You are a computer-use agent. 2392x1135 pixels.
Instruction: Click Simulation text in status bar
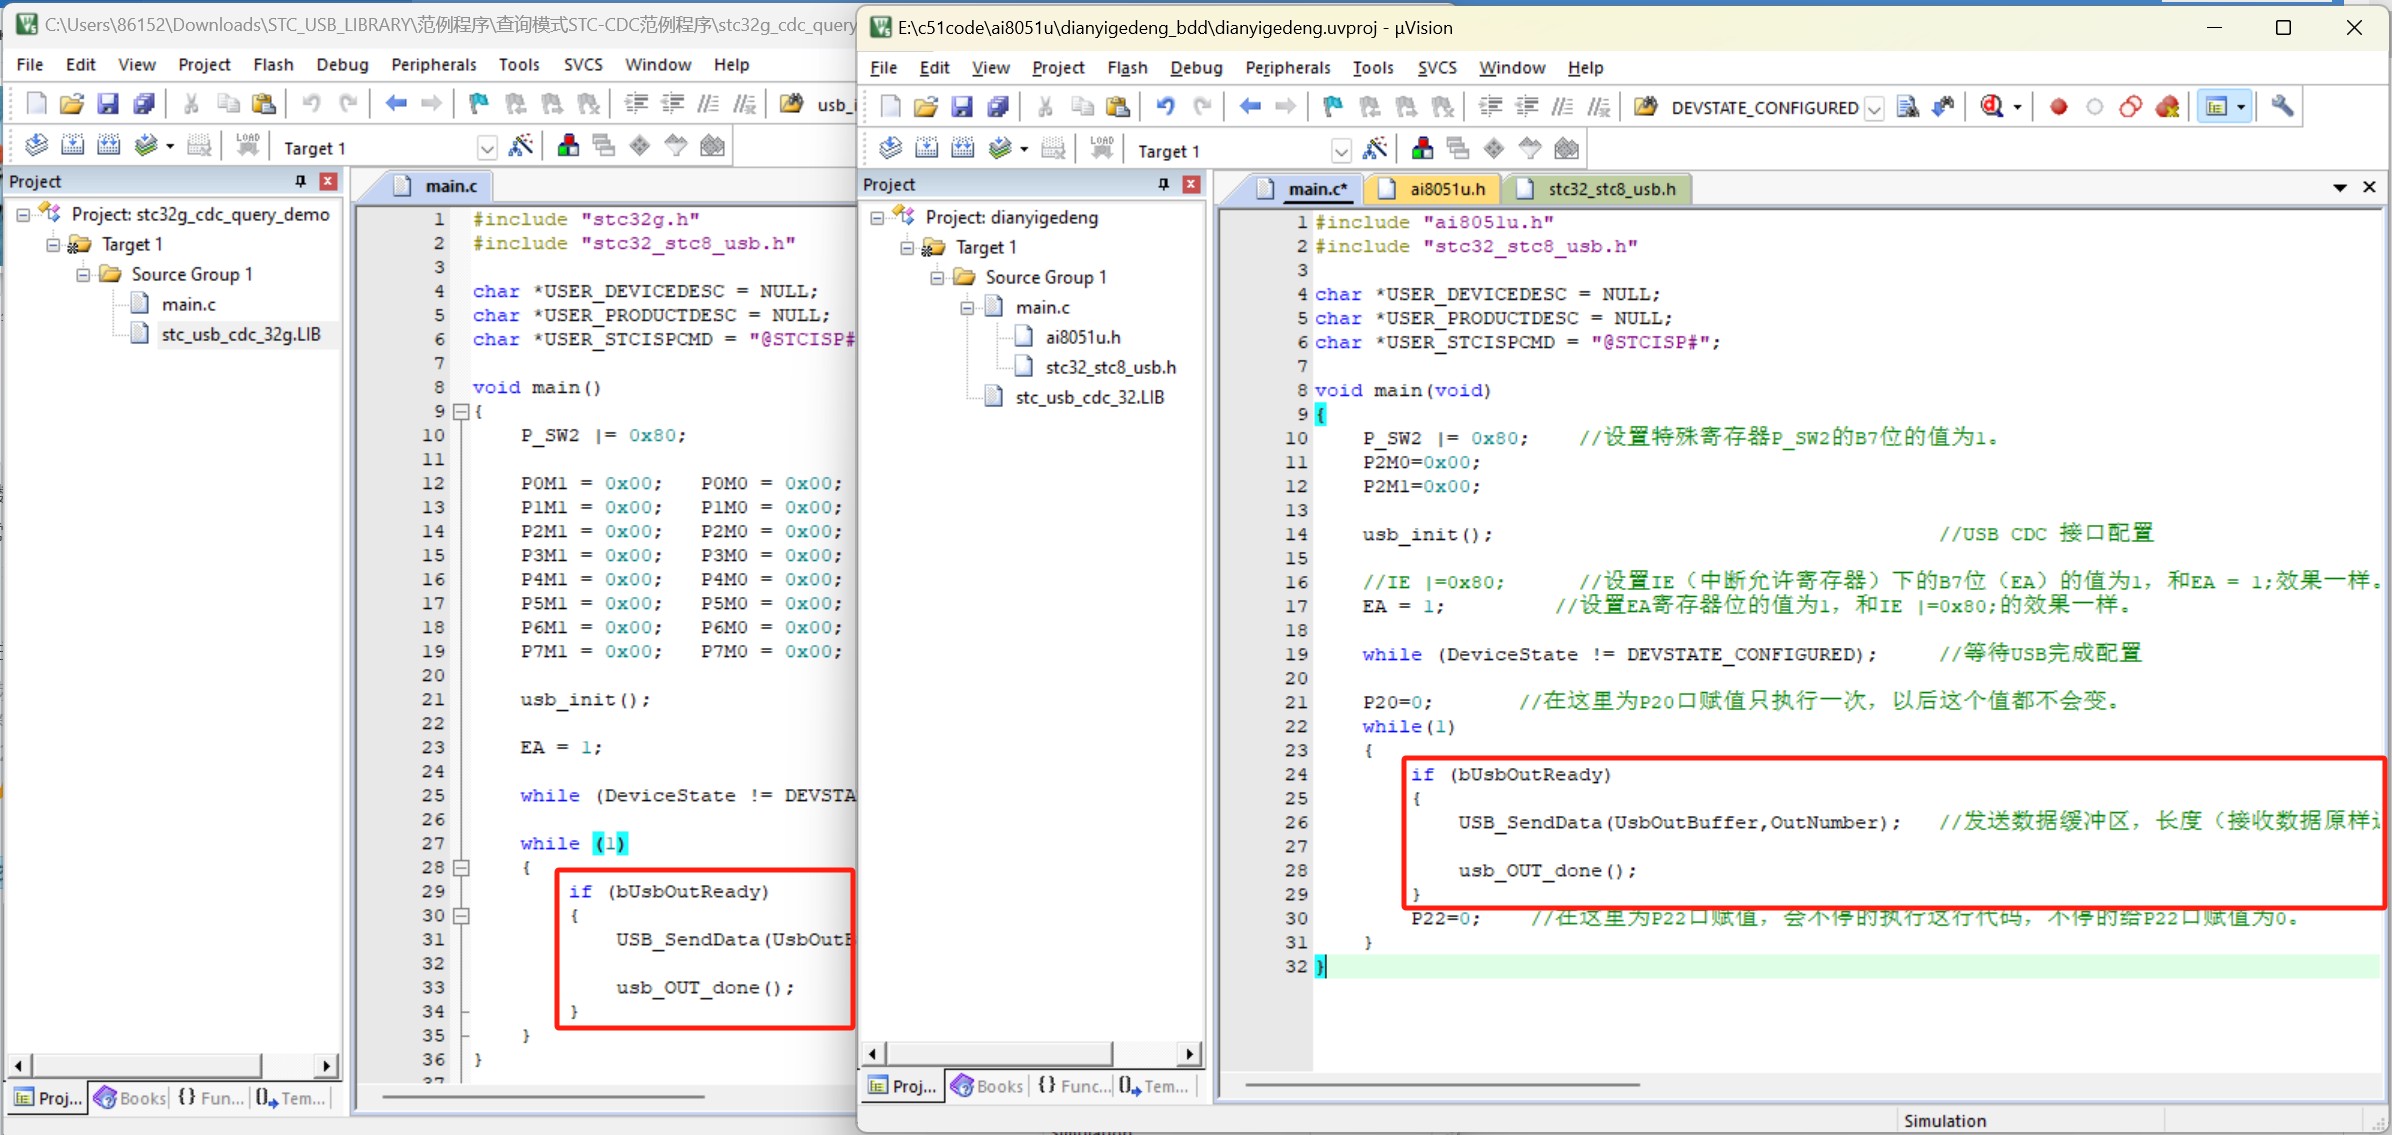coord(1944,1121)
